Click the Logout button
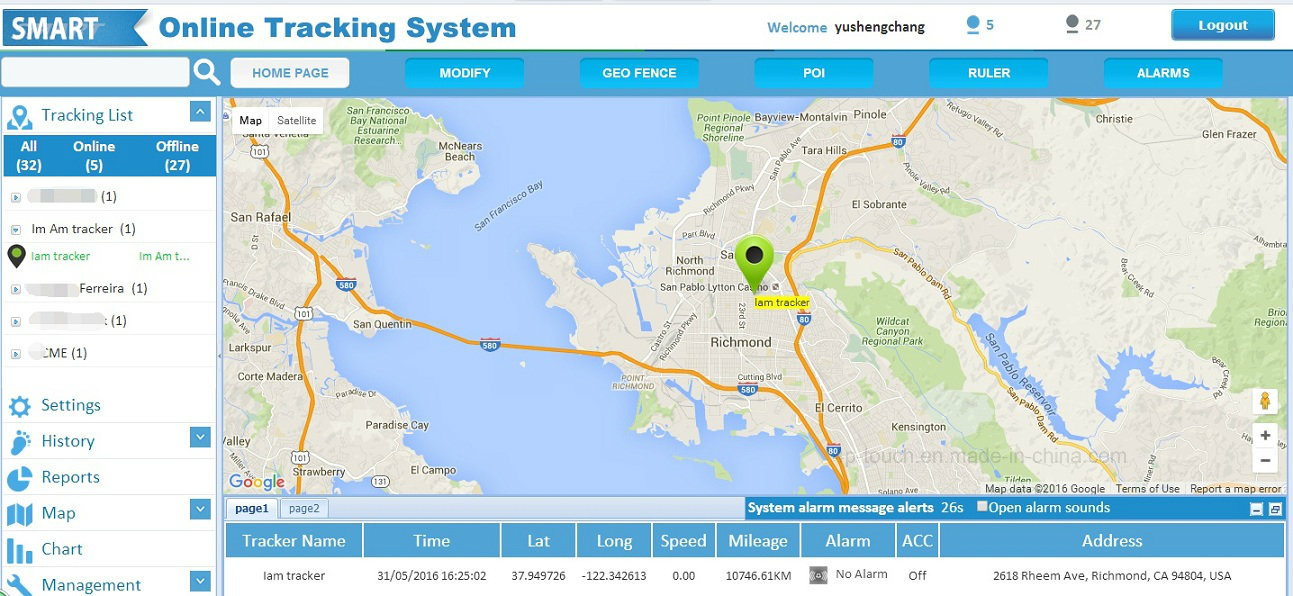Viewport: 1293px width, 596px height. click(x=1223, y=26)
